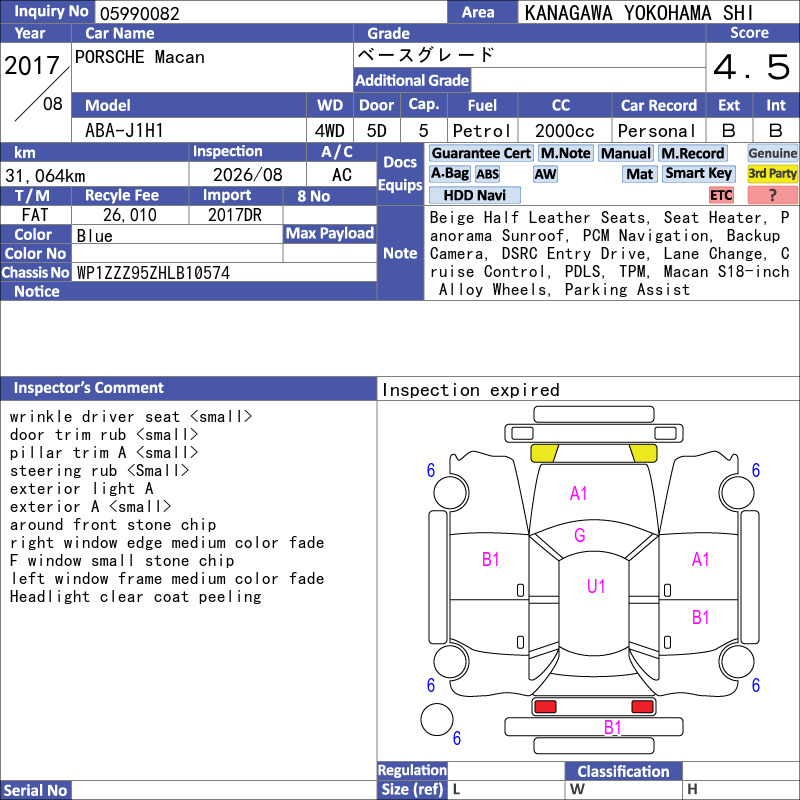Select the M.Record badge

(x=692, y=153)
